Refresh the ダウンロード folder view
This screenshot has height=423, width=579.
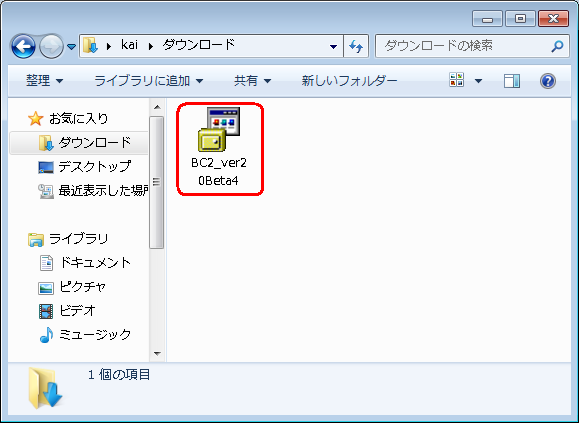[356, 46]
